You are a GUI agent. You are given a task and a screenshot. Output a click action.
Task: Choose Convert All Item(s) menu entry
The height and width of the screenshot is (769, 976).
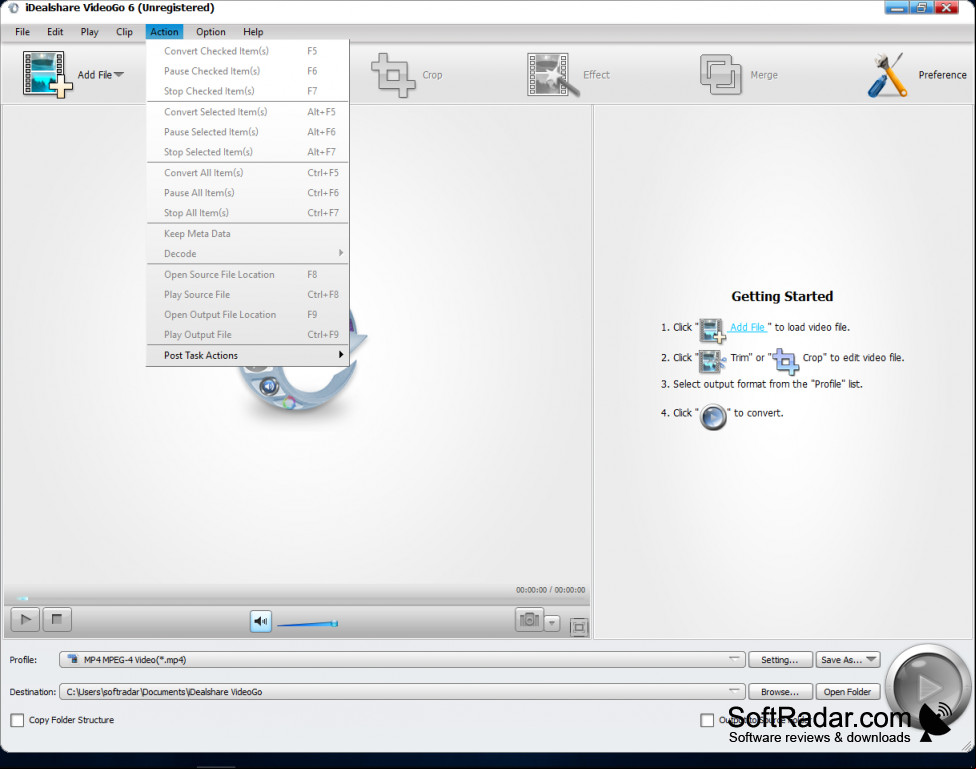coord(248,172)
